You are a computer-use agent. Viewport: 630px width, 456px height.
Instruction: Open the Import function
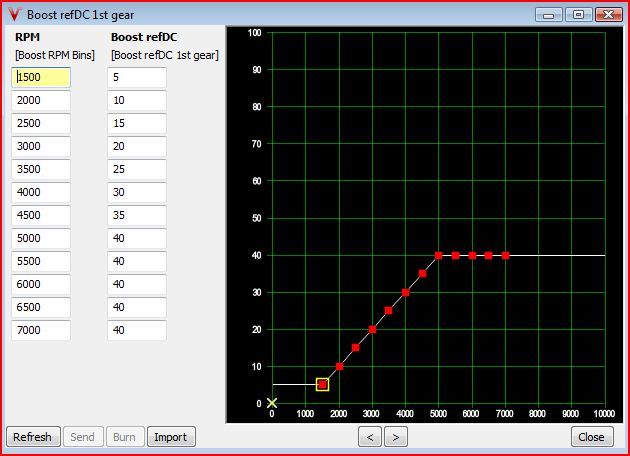pos(171,437)
